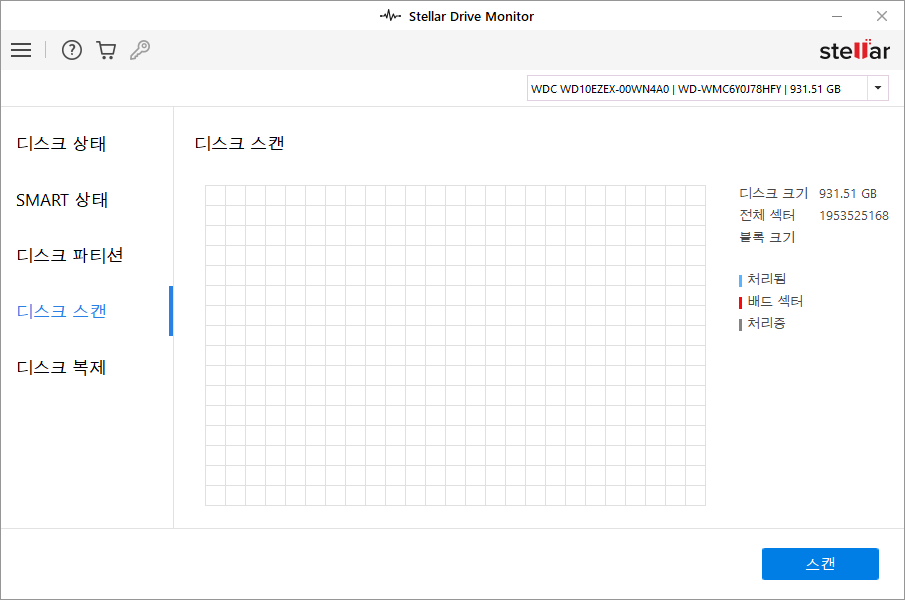This screenshot has width=905, height=600.
Task: Open the hamburger main menu
Action: click(21, 50)
